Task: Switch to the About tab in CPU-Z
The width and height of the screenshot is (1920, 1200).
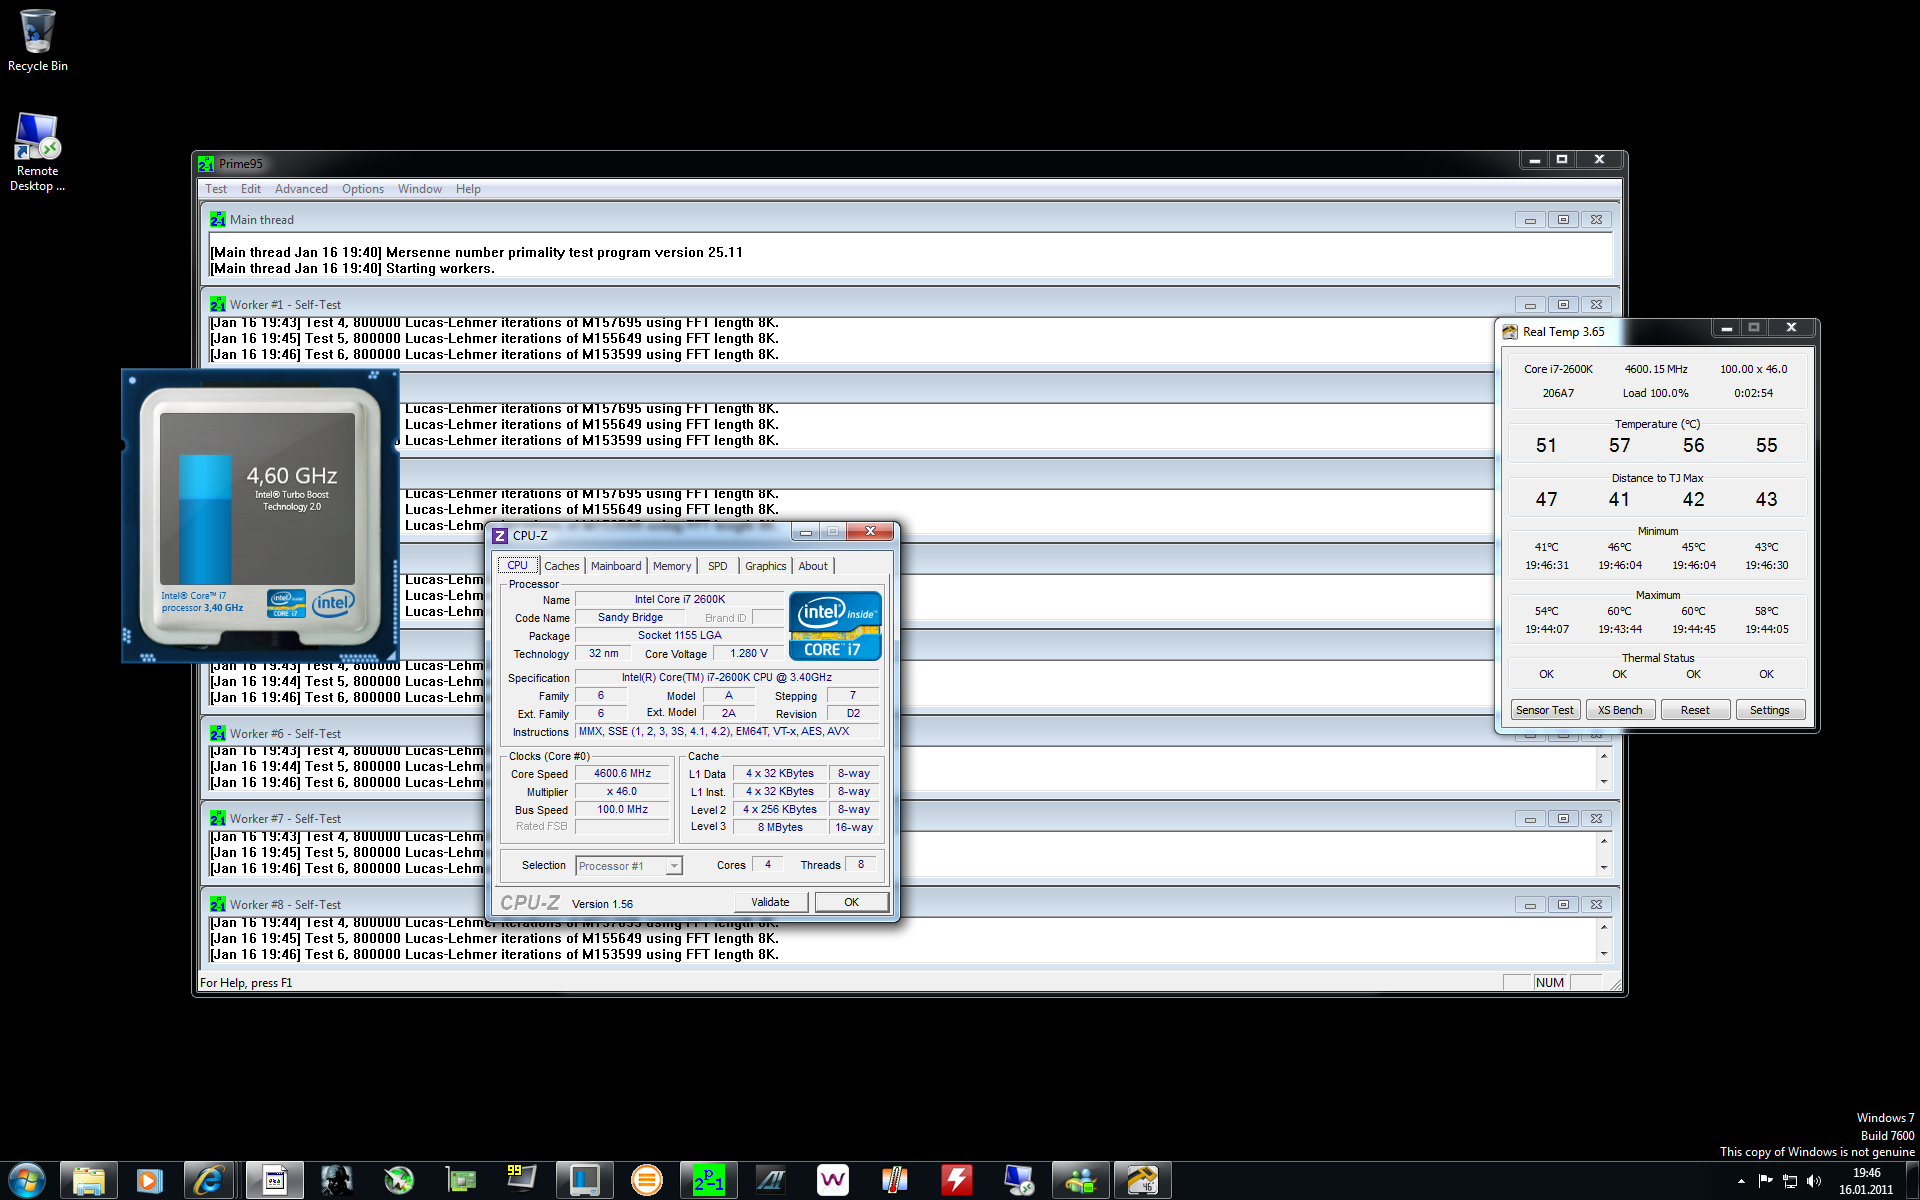Action: point(813,566)
